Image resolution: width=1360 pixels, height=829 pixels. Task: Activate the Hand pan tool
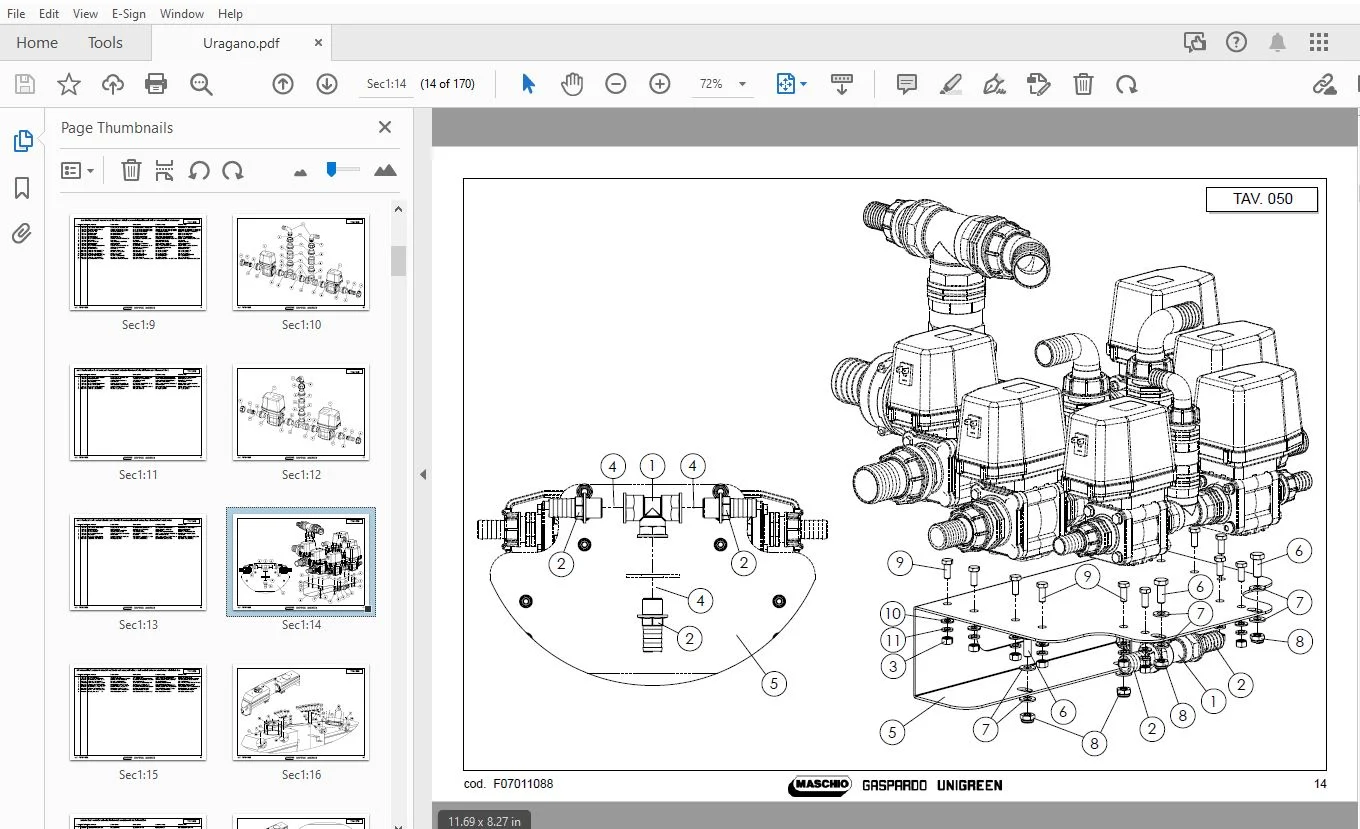572,84
